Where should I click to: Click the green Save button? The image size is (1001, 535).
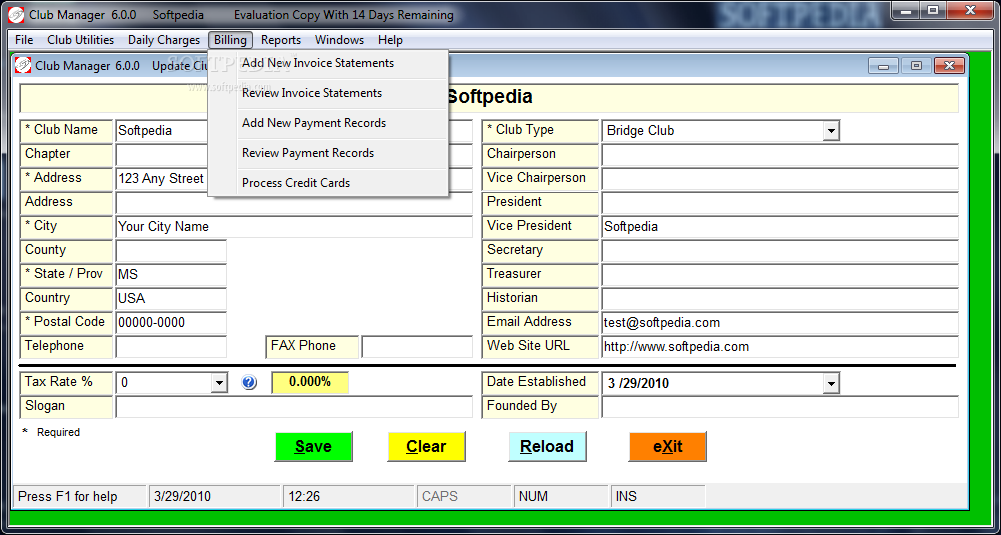click(313, 446)
